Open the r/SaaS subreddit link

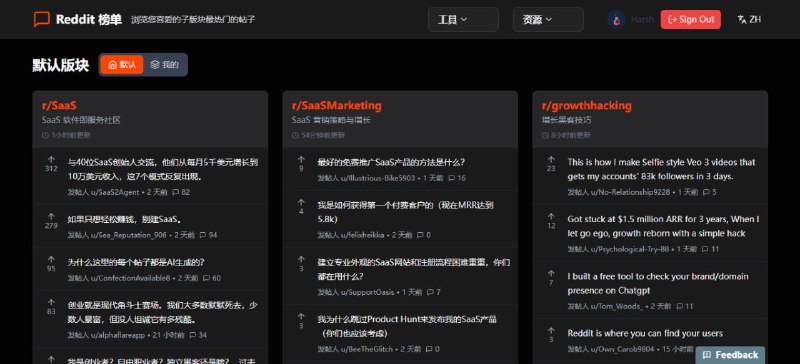click(59, 106)
